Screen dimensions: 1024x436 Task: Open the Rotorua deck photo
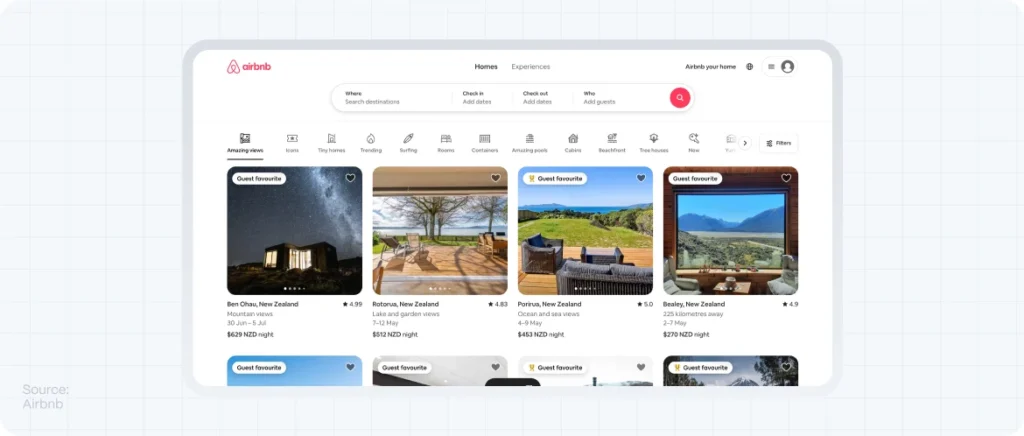pos(440,230)
